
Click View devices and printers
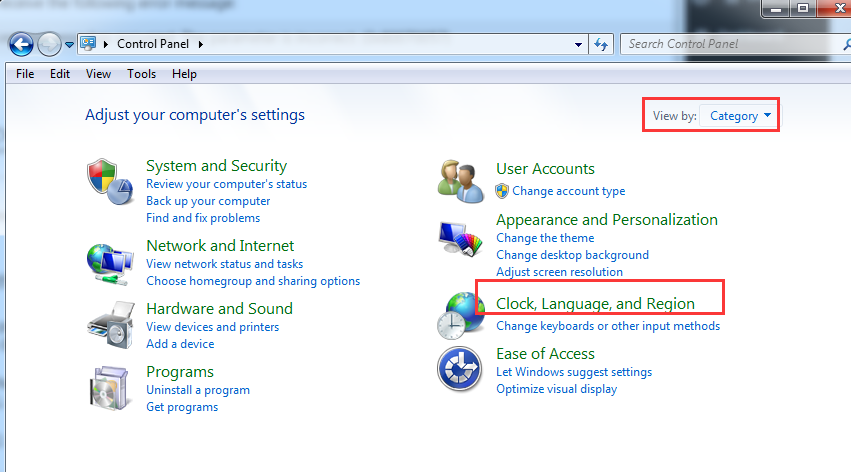[x=212, y=327]
